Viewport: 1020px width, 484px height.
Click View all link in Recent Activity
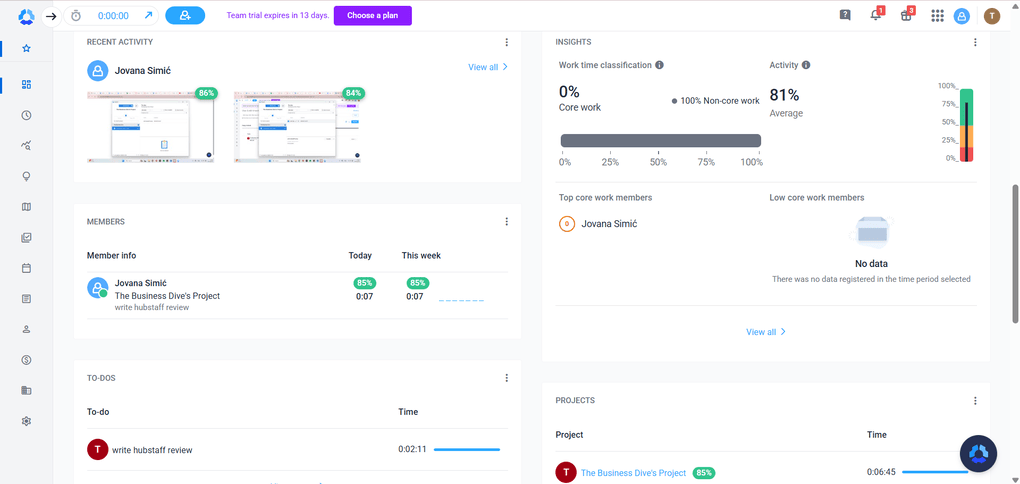point(488,67)
